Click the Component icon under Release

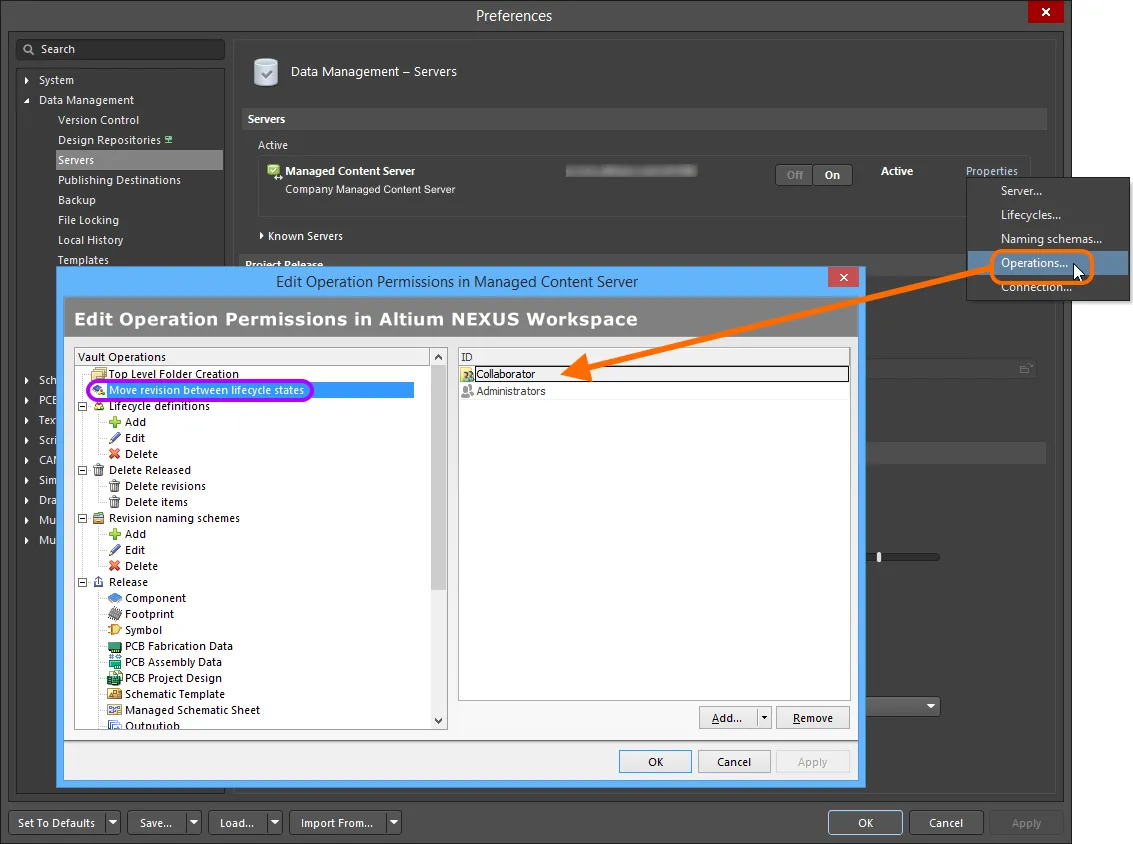pos(115,598)
